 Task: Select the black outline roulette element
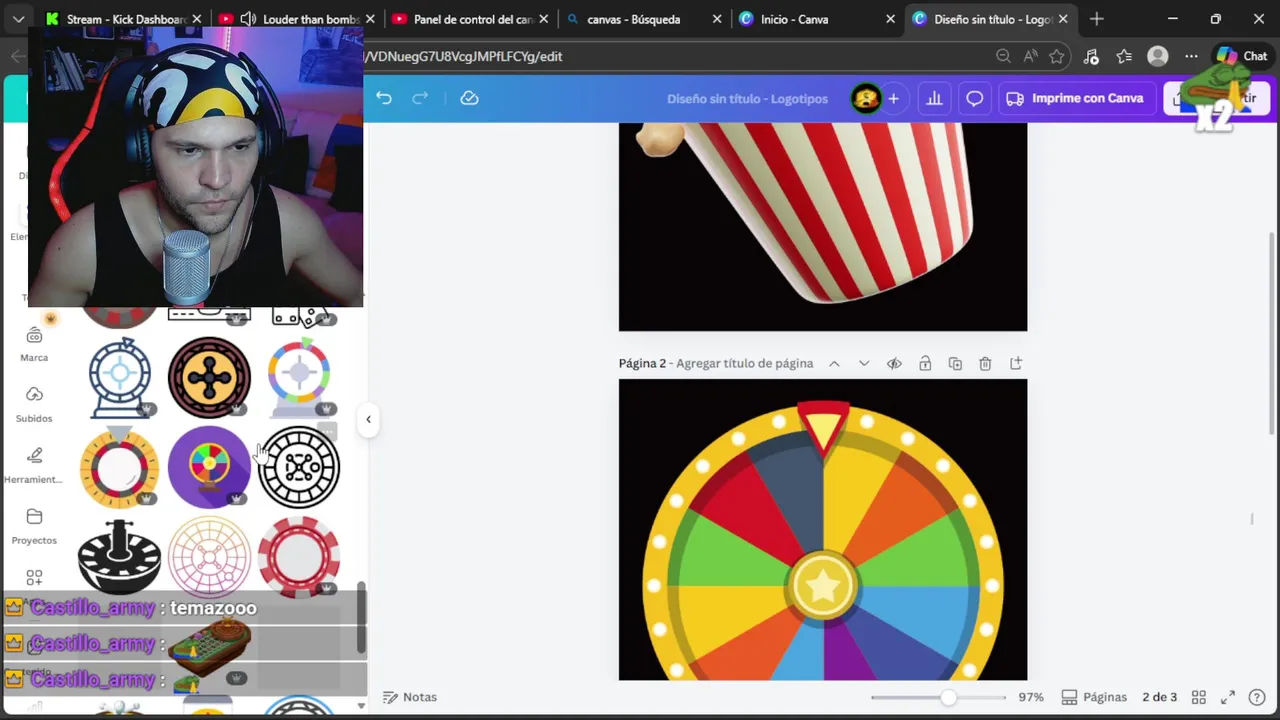(x=299, y=467)
